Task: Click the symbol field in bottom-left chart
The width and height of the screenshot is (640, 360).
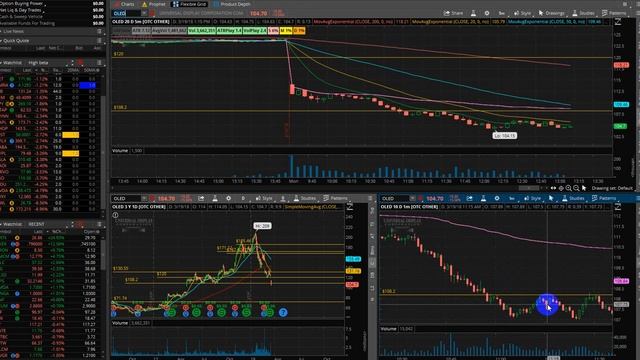Action: click(x=126, y=198)
